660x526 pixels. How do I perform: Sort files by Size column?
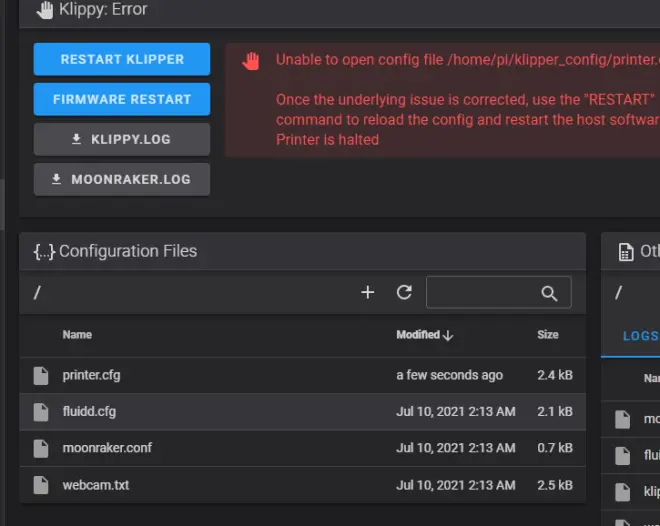548,335
